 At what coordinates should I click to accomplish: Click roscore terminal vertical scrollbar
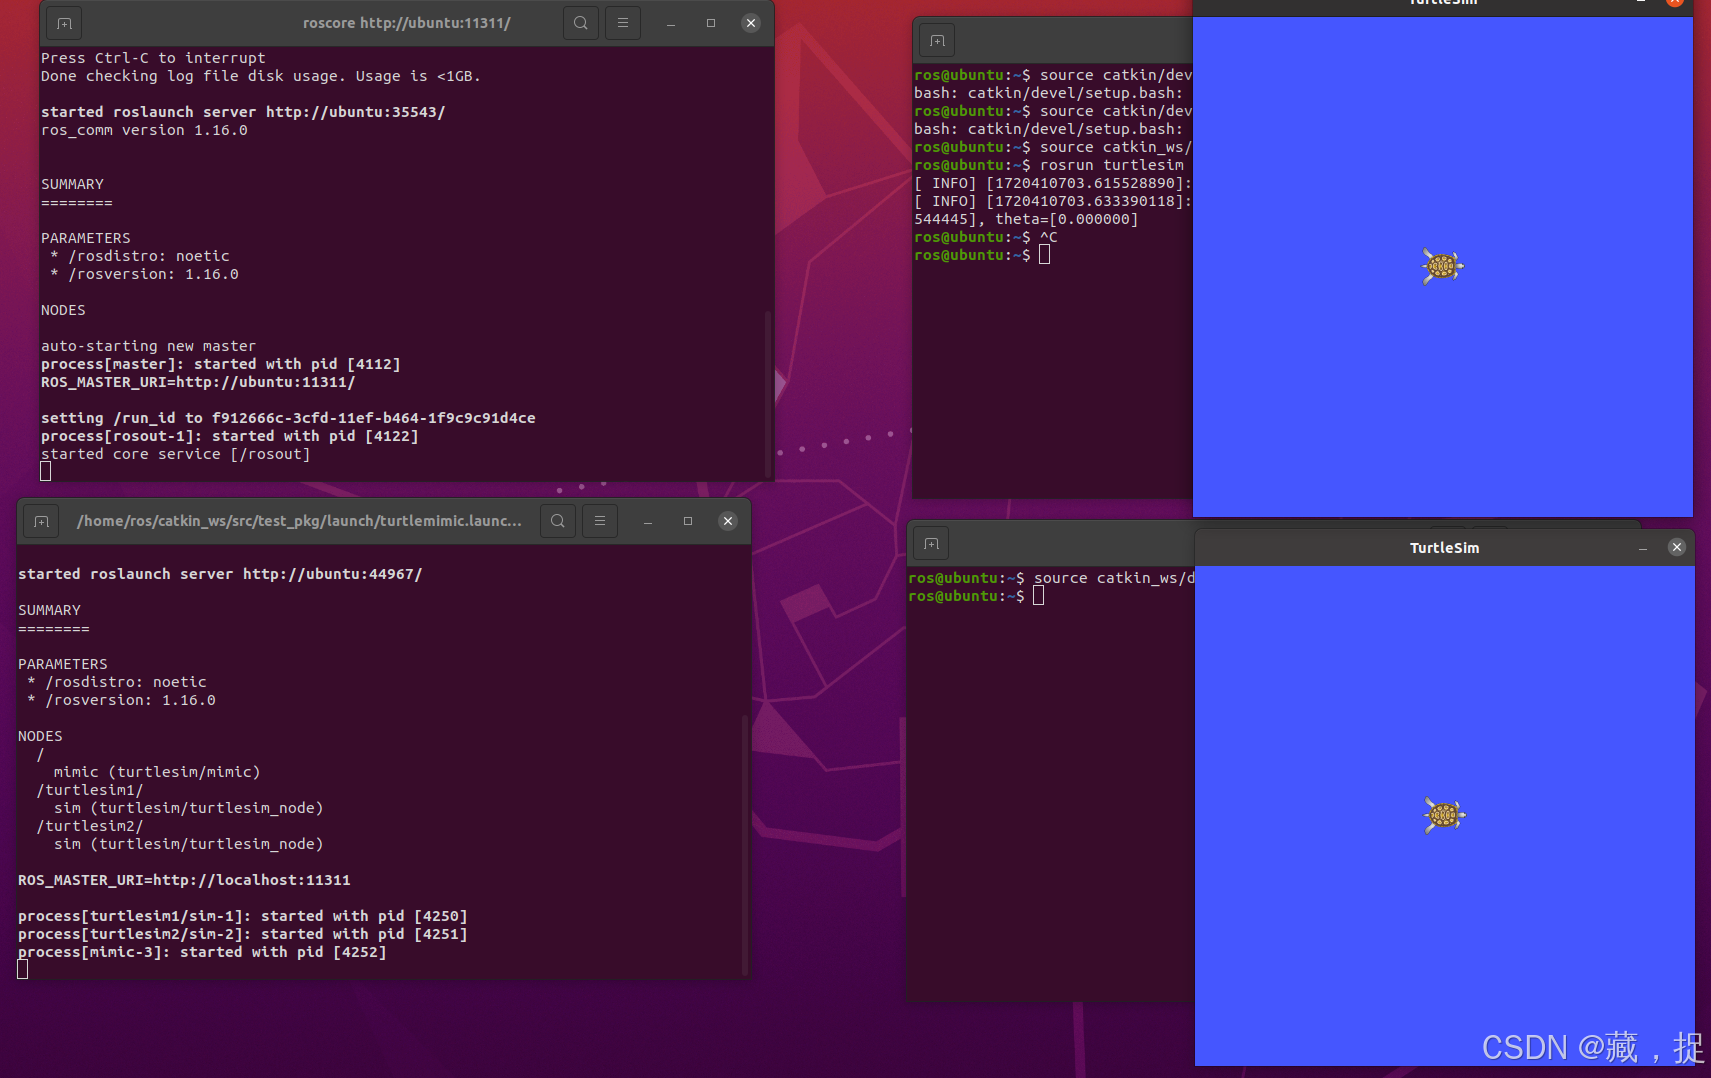coord(767,394)
